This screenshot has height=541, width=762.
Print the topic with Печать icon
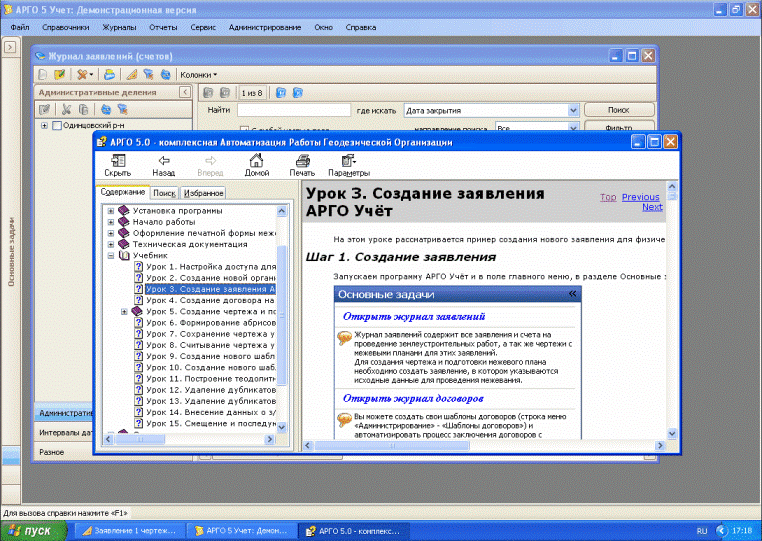(x=303, y=160)
